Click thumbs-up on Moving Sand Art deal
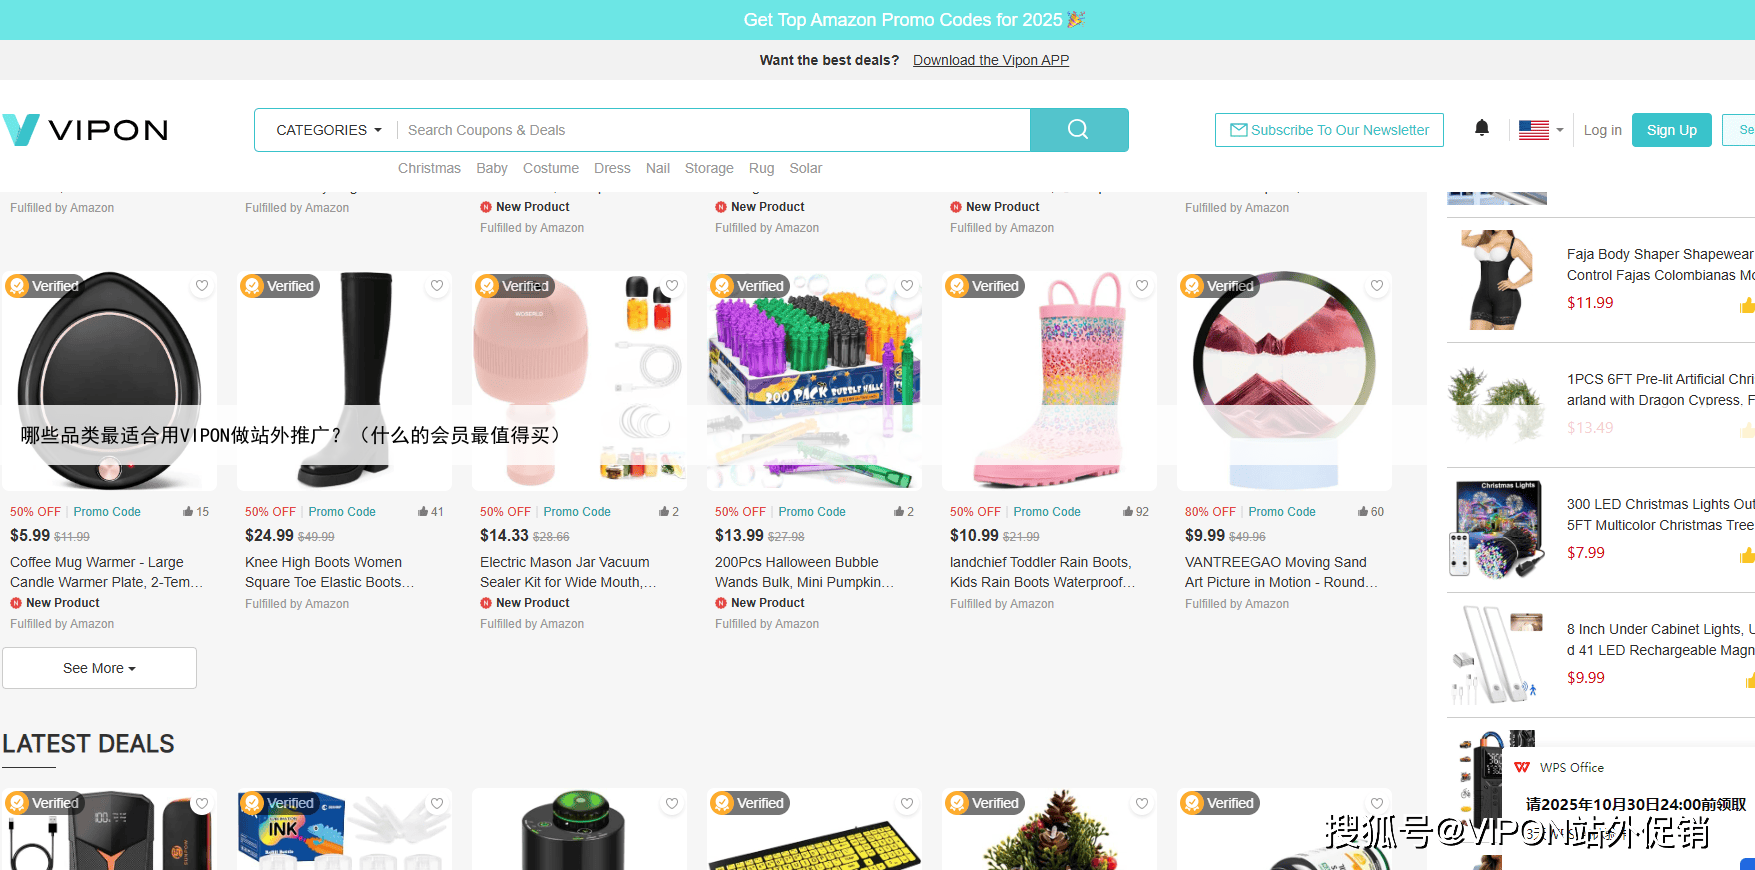This screenshot has width=1755, height=870. [x=1363, y=511]
